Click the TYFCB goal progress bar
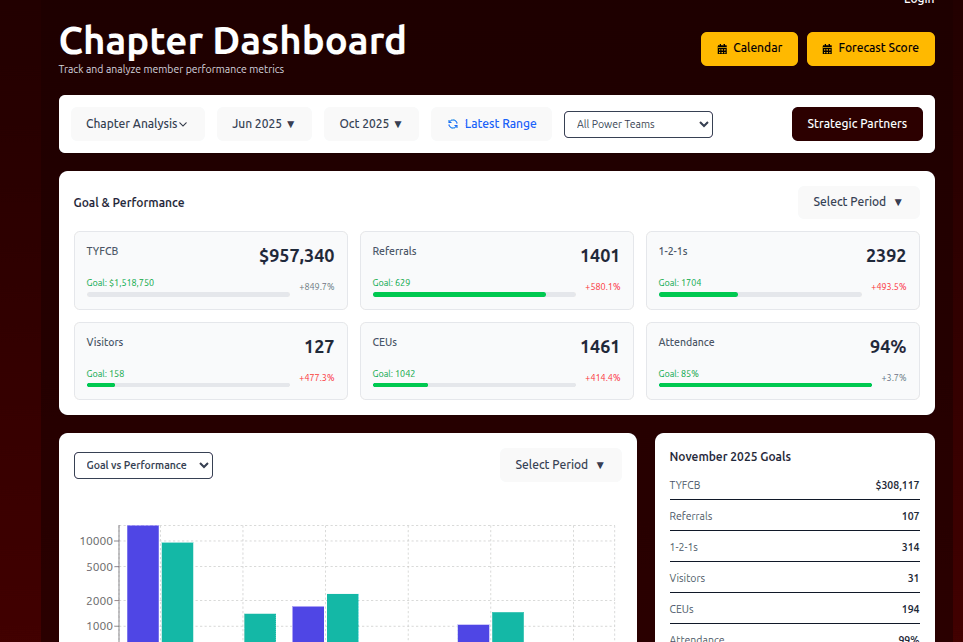The height and width of the screenshot is (642, 963). click(x=187, y=294)
